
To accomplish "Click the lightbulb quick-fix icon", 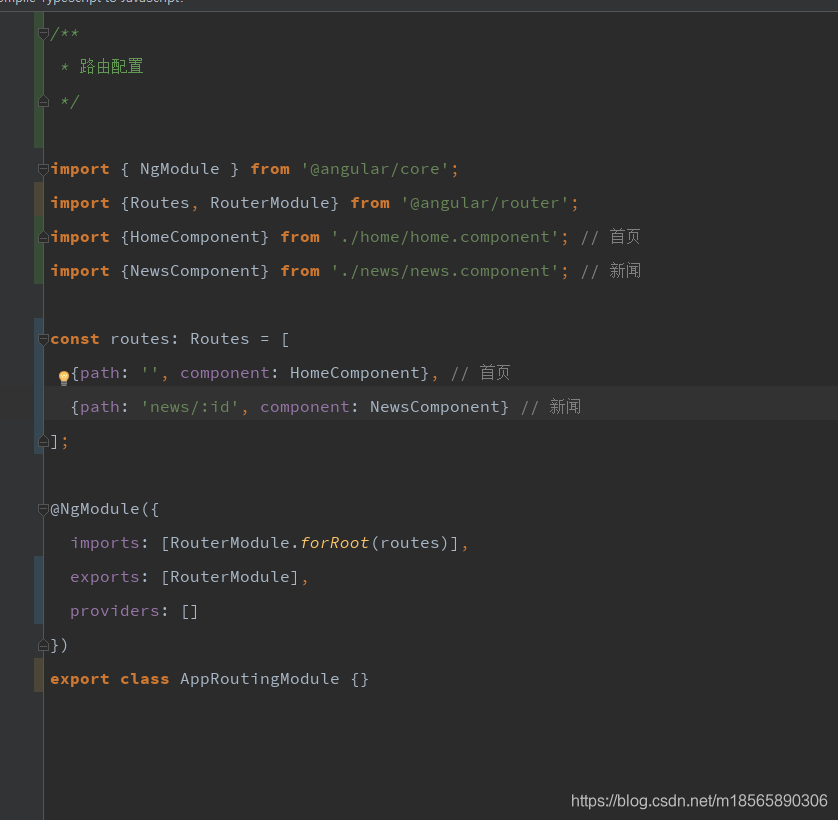I will [x=64, y=378].
